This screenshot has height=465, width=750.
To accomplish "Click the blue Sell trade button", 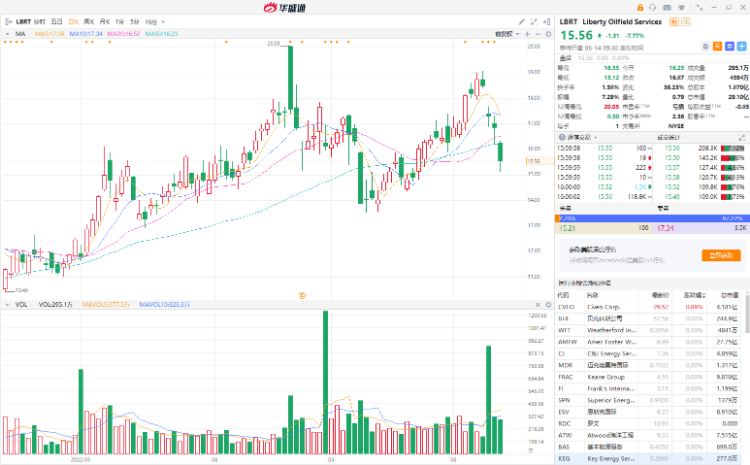I will 729,46.
